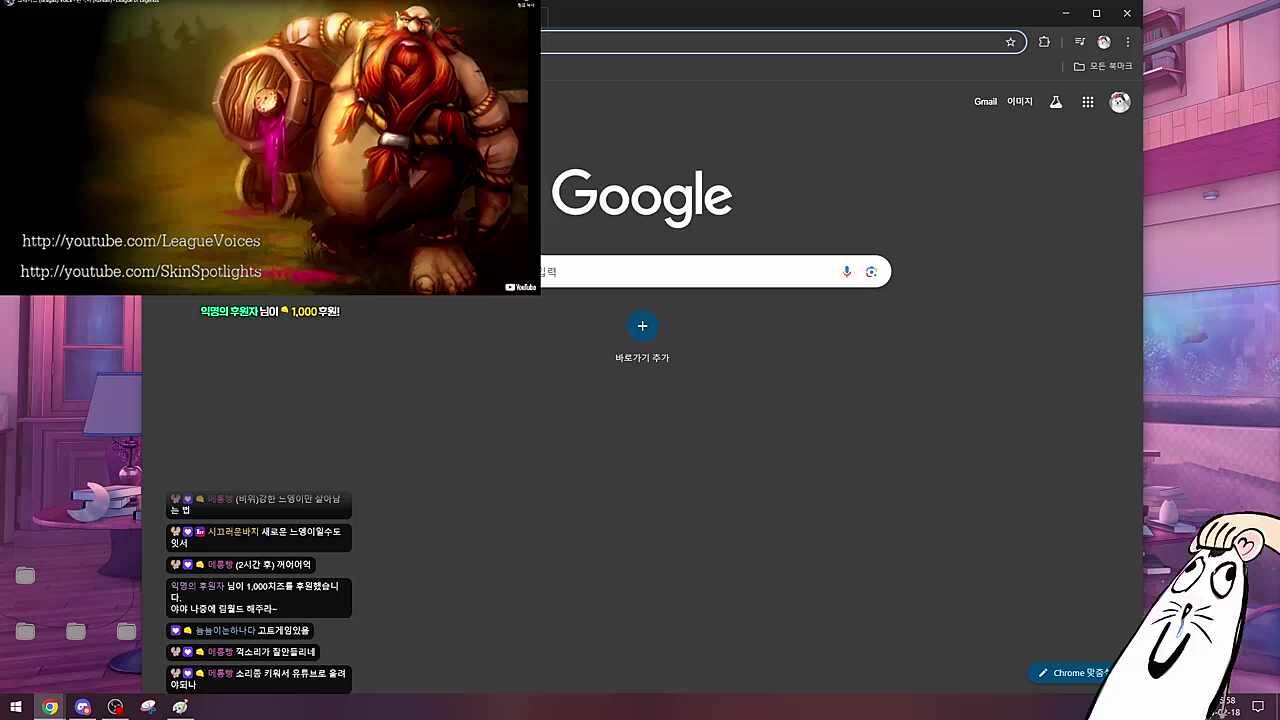Image resolution: width=1280 pixels, height=720 pixels.
Task: Open the Windows Start menu
Action: pyautogui.click(x=16, y=707)
